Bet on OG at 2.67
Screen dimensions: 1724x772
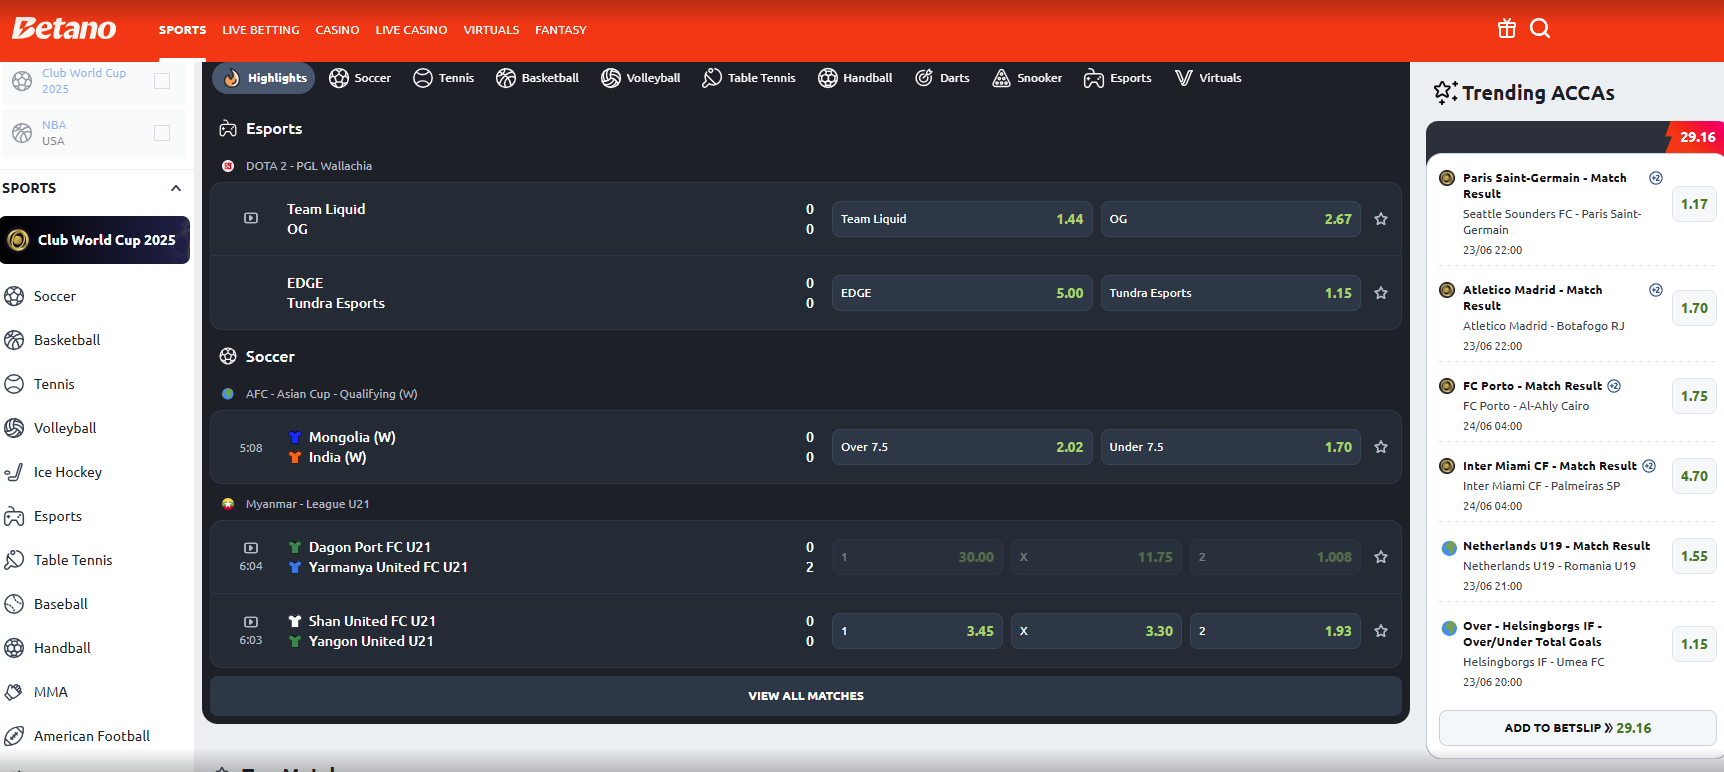[1230, 219]
